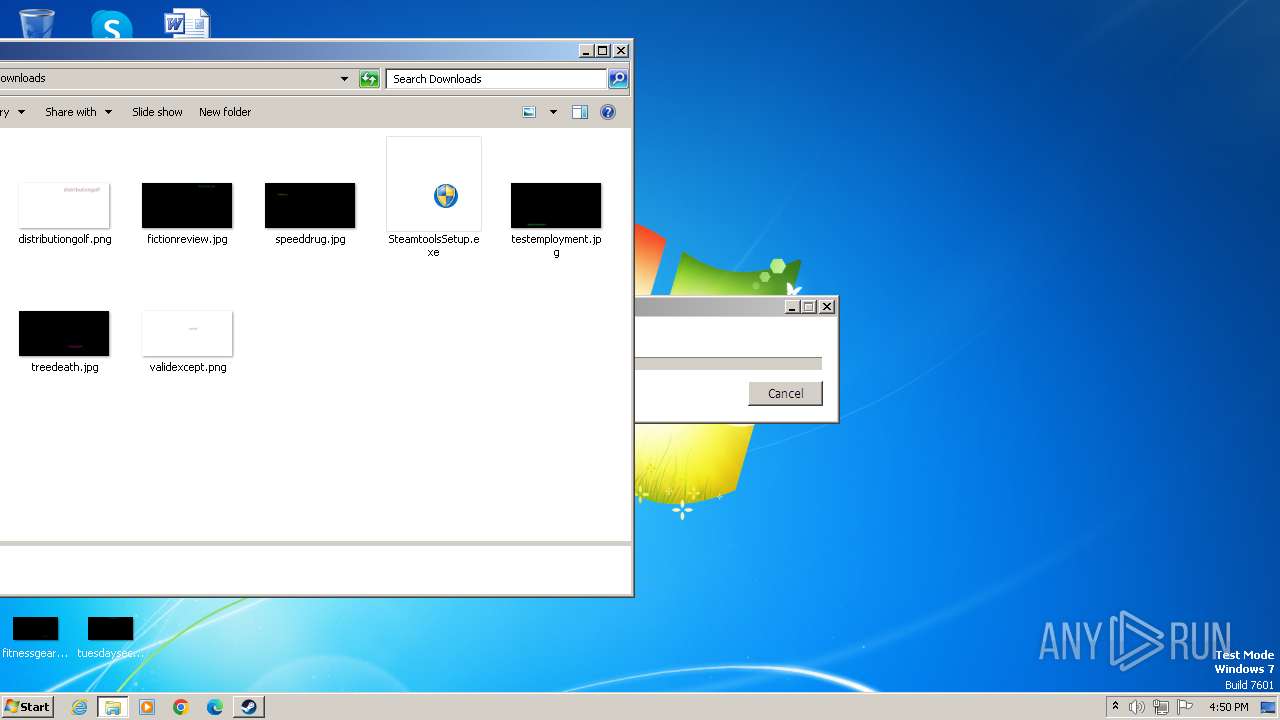Image resolution: width=1280 pixels, height=720 pixels.
Task: Open the Share with dropdown menu
Action: click(78, 112)
